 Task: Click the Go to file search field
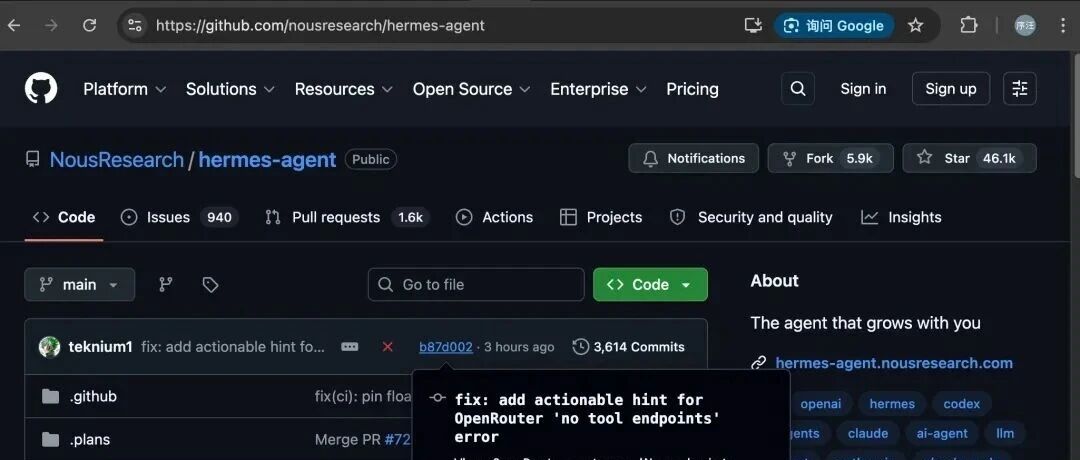[476, 284]
